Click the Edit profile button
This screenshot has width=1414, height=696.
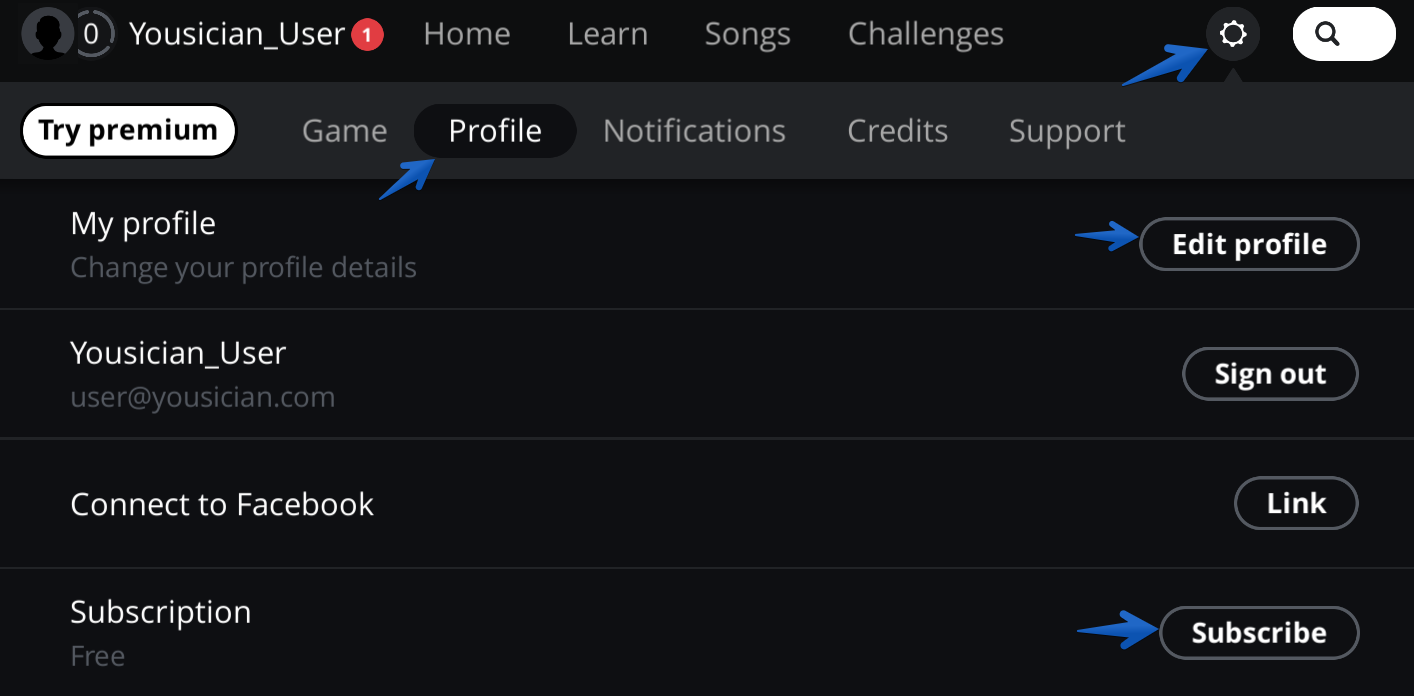(1249, 245)
